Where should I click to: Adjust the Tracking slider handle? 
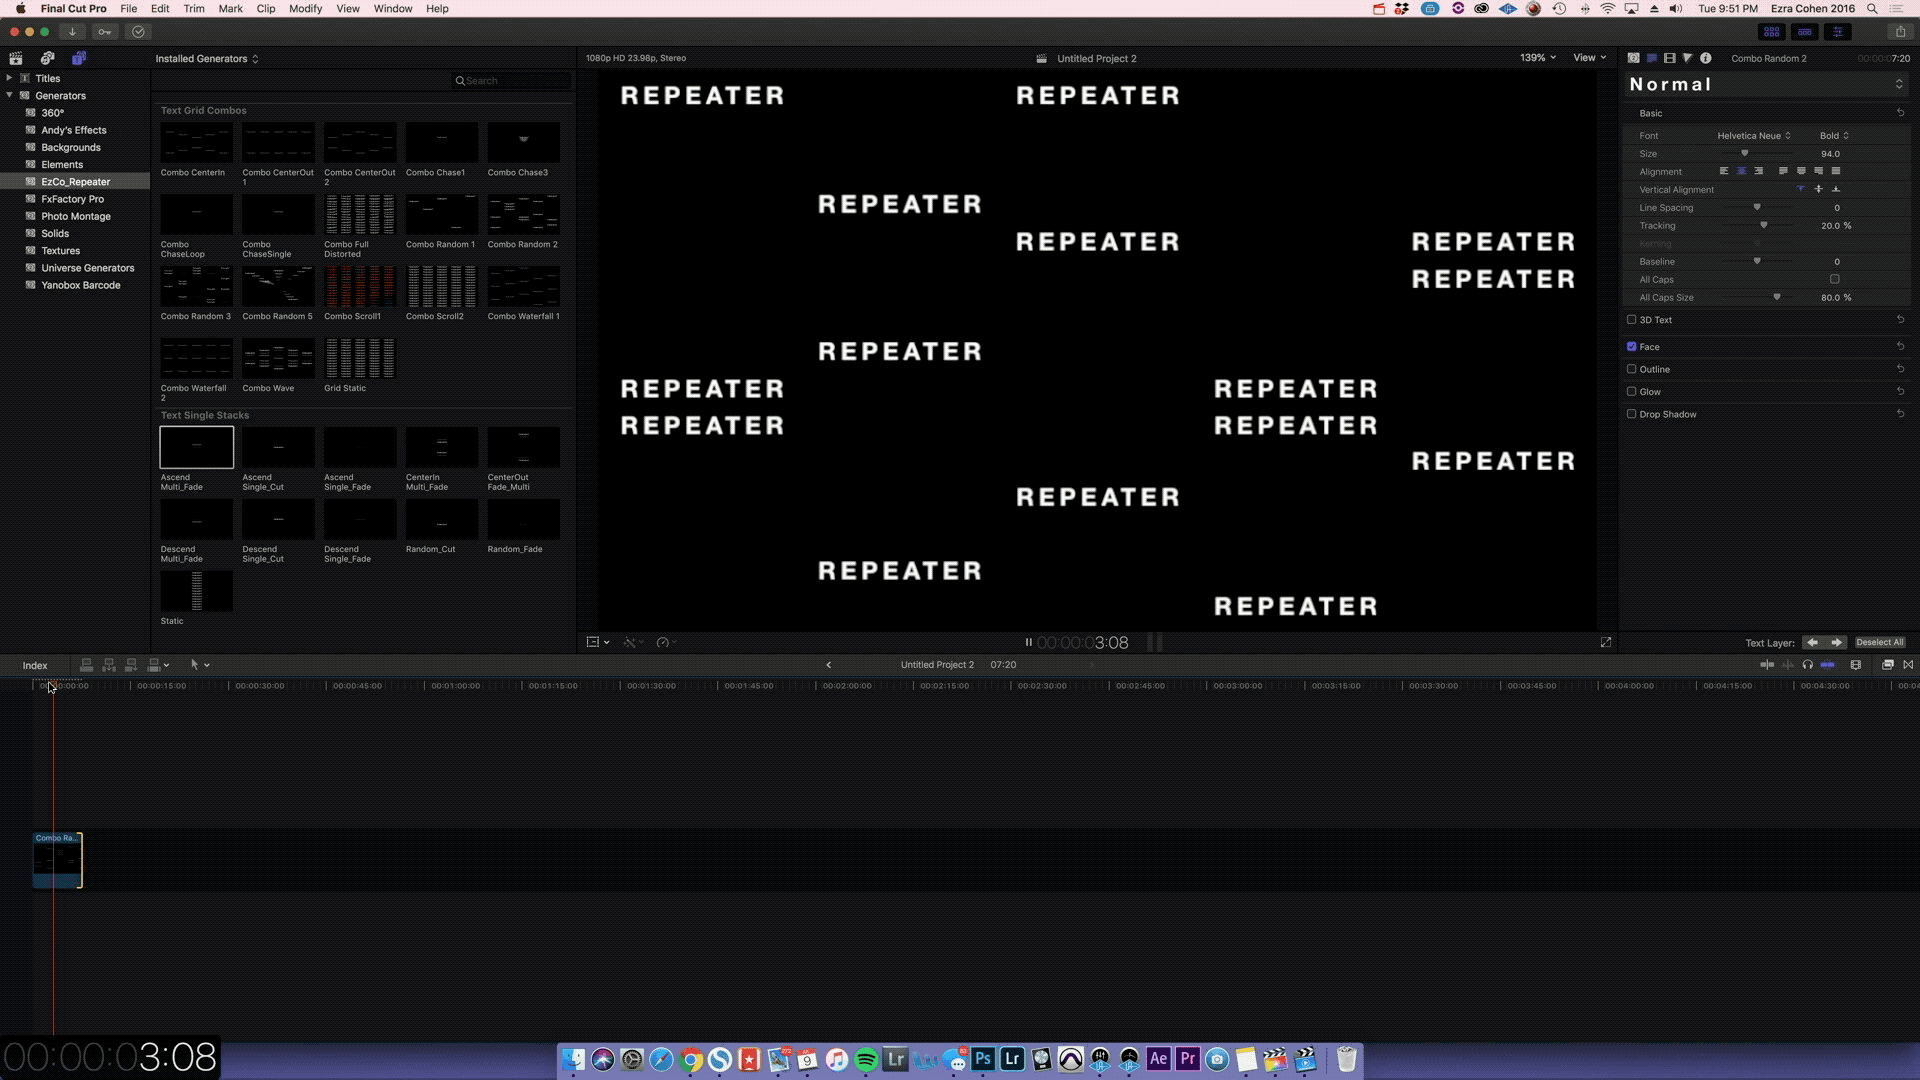(x=1764, y=225)
